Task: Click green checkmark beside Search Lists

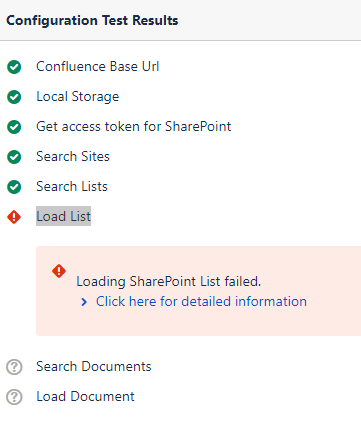Action: pyautogui.click(x=14, y=187)
